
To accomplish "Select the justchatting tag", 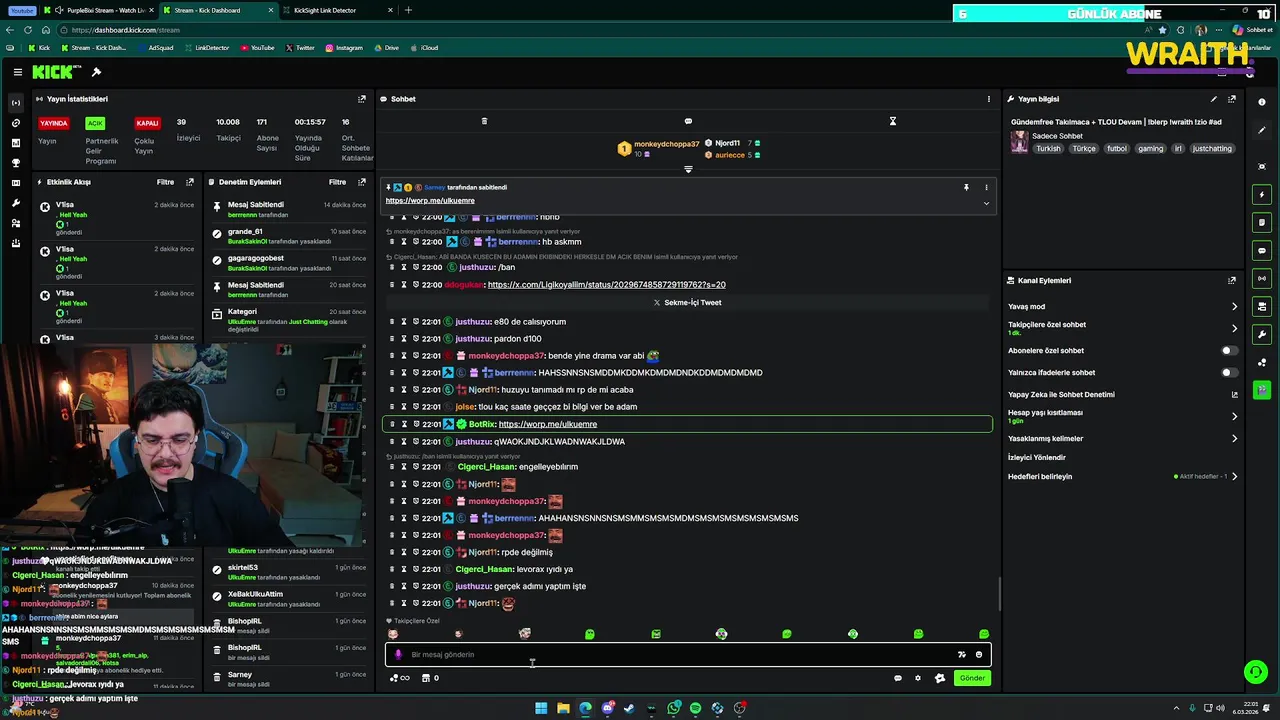I will [1212, 148].
